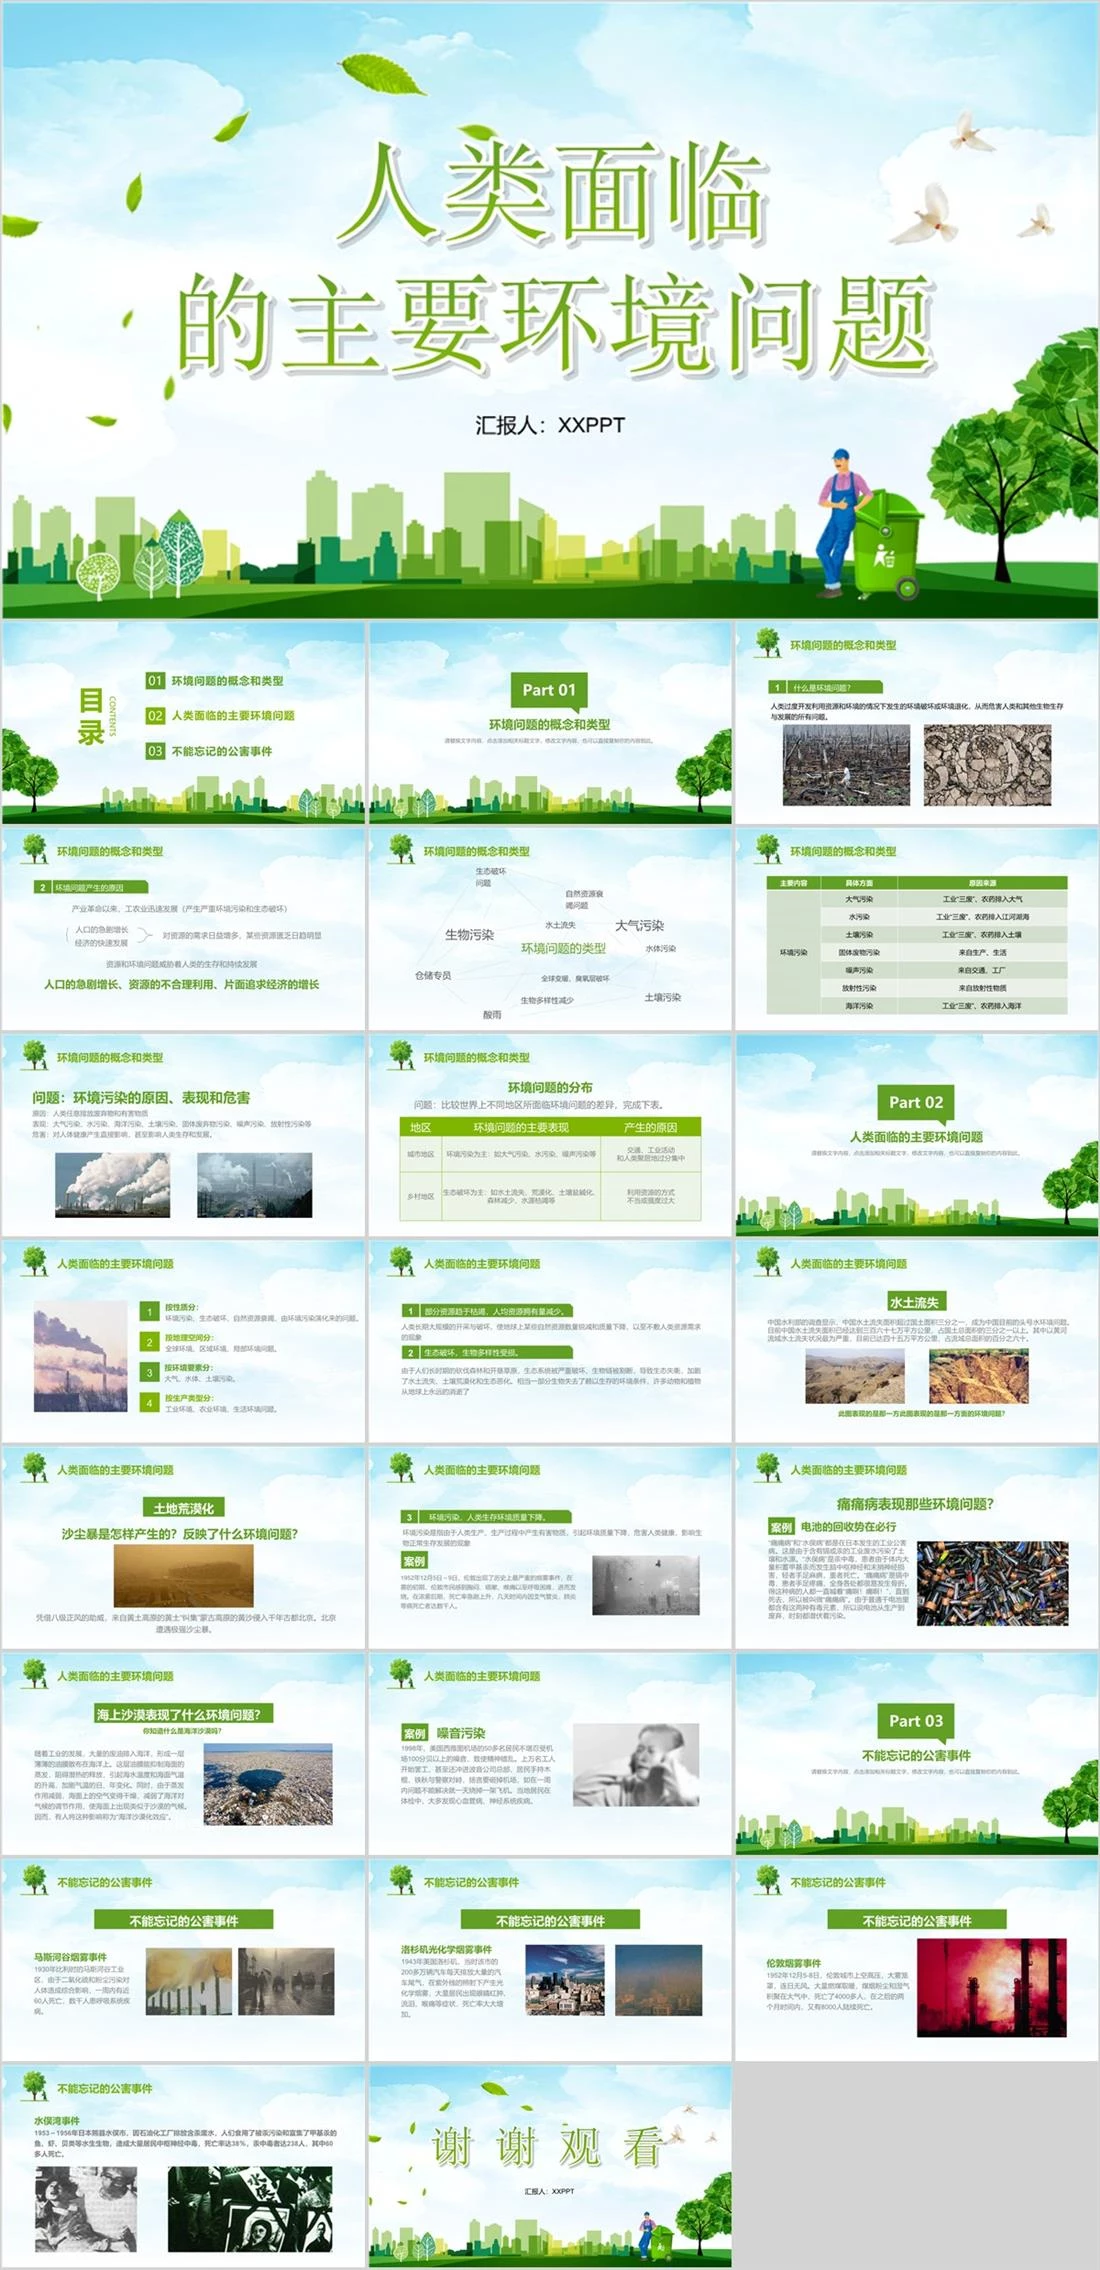The height and width of the screenshot is (2270, 1100).
Task: Click the 环境问题产生的原因 section label
Action: pos(91,887)
